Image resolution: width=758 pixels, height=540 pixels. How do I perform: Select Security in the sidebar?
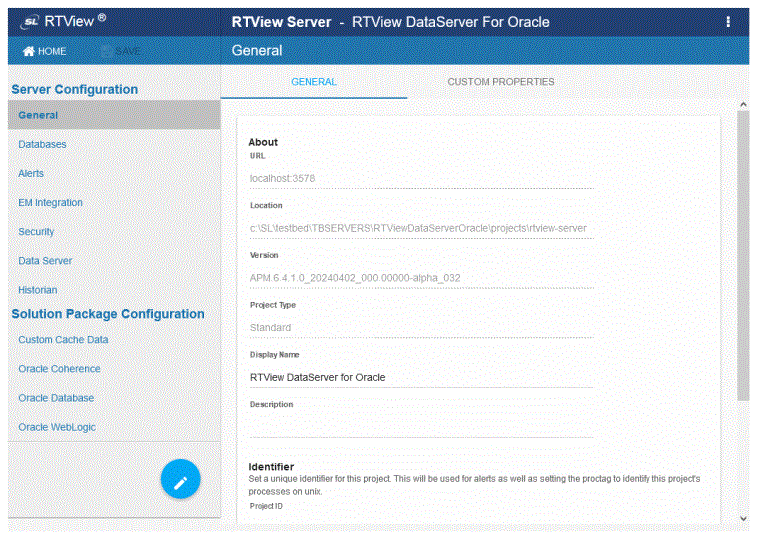pyautogui.click(x=36, y=231)
